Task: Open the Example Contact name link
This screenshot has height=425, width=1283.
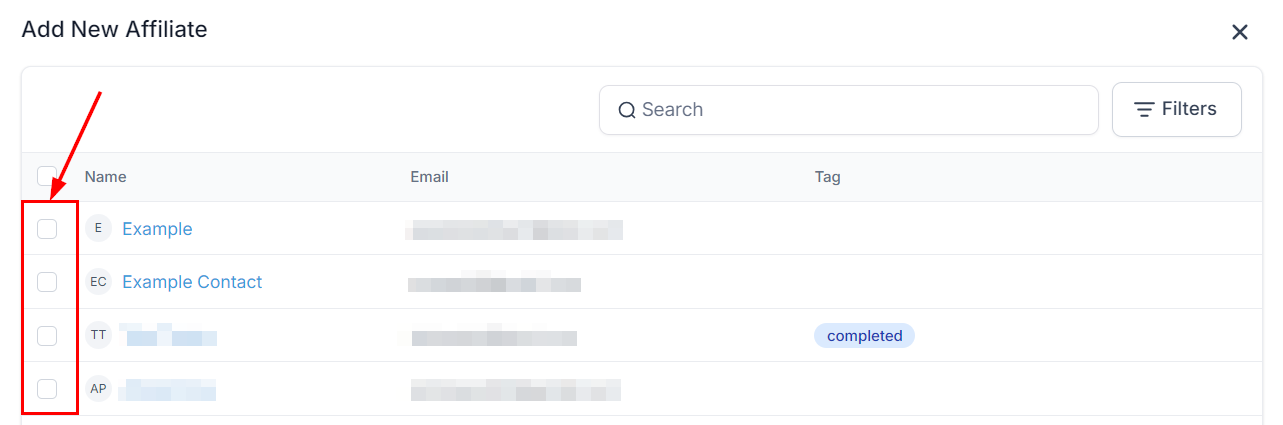Action: point(192,282)
